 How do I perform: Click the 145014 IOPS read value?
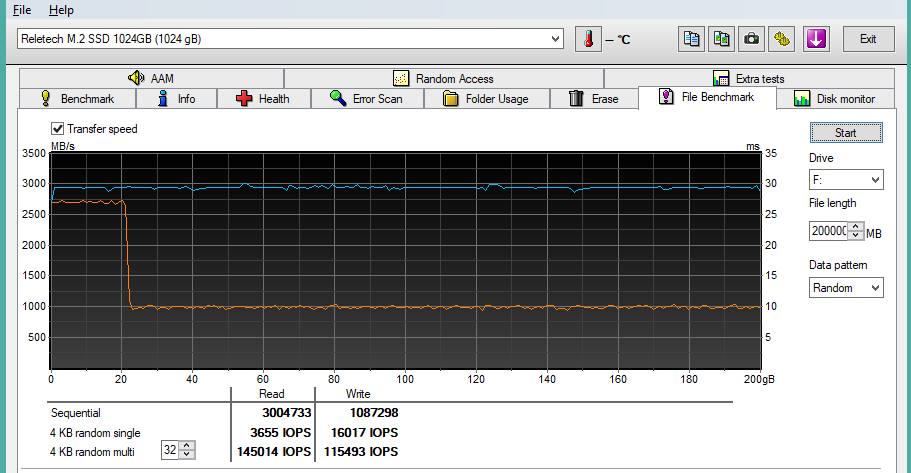pyautogui.click(x=274, y=452)
